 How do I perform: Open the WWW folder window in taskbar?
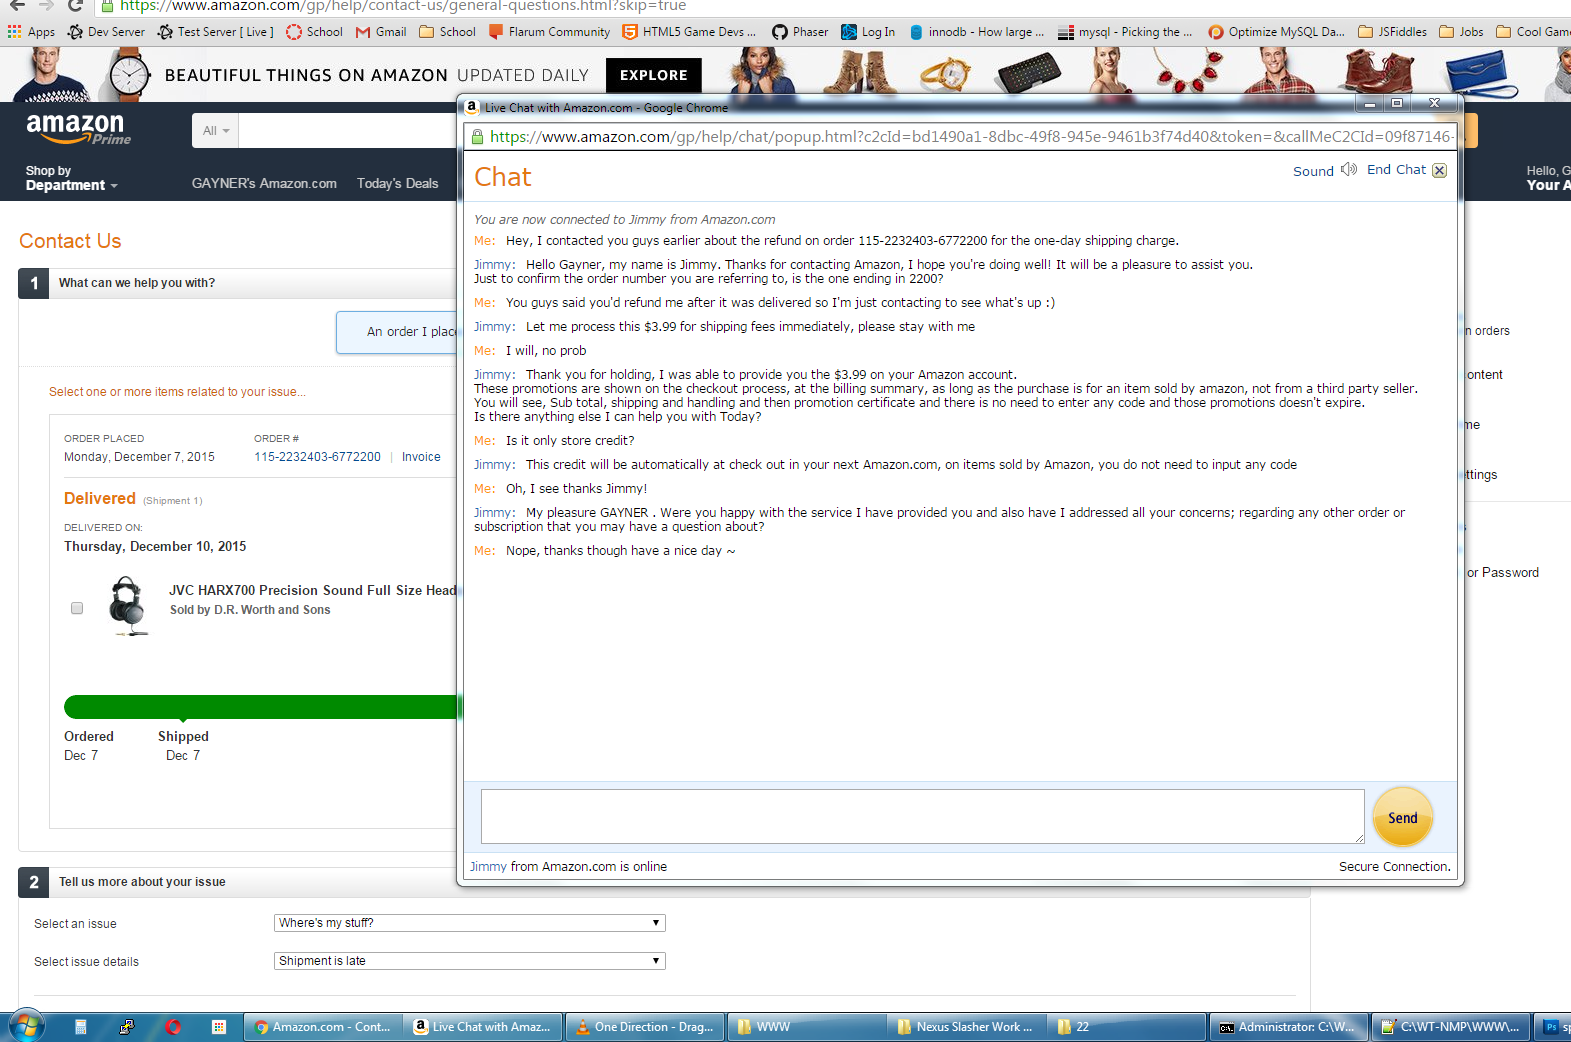[806, 1027]
